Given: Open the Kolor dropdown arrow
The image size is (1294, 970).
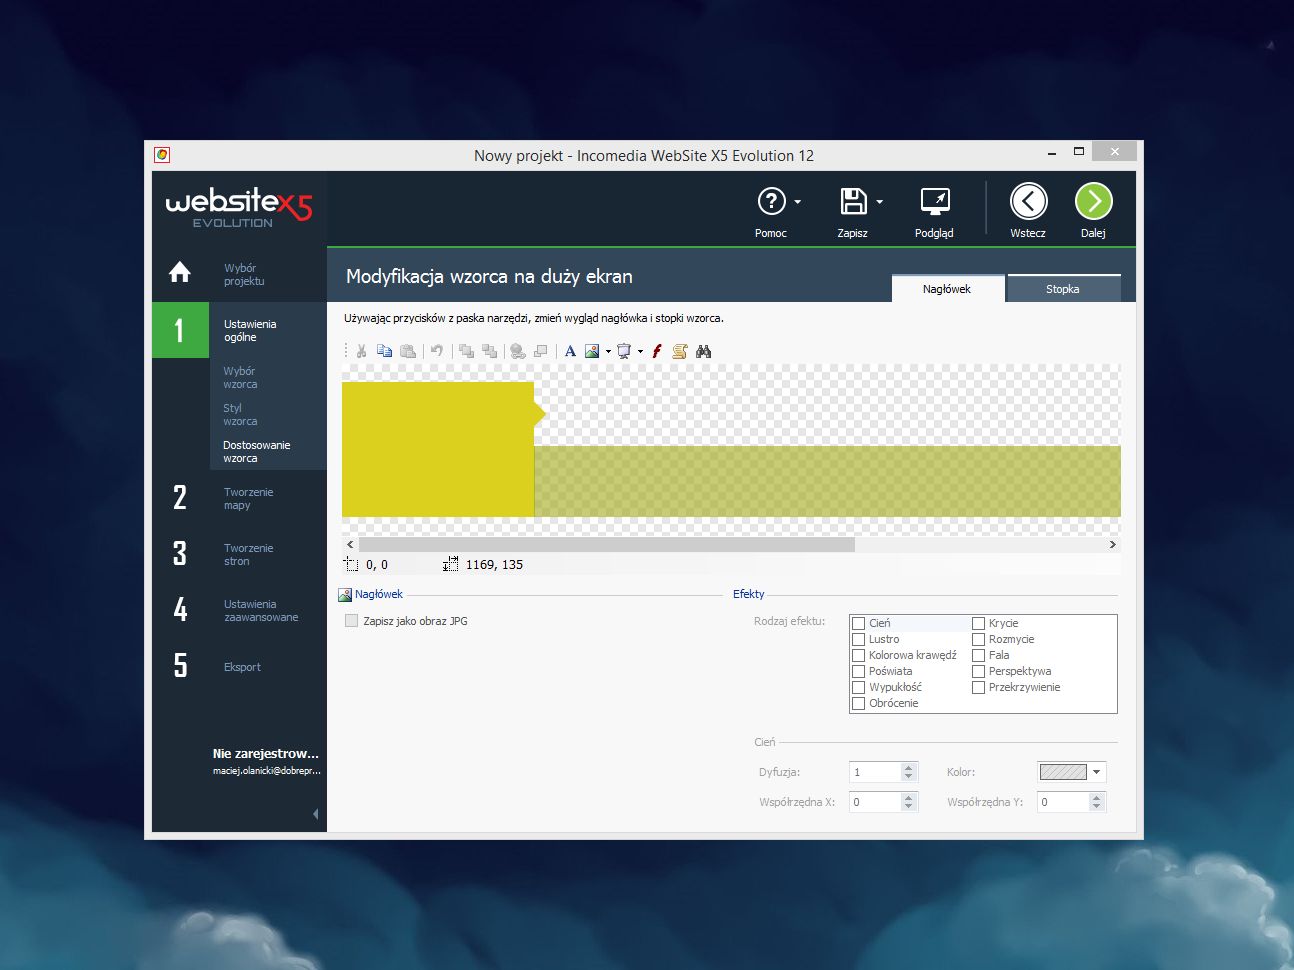Looking at the screenshot, I should pyautogui.click(x=1097, y=772).
